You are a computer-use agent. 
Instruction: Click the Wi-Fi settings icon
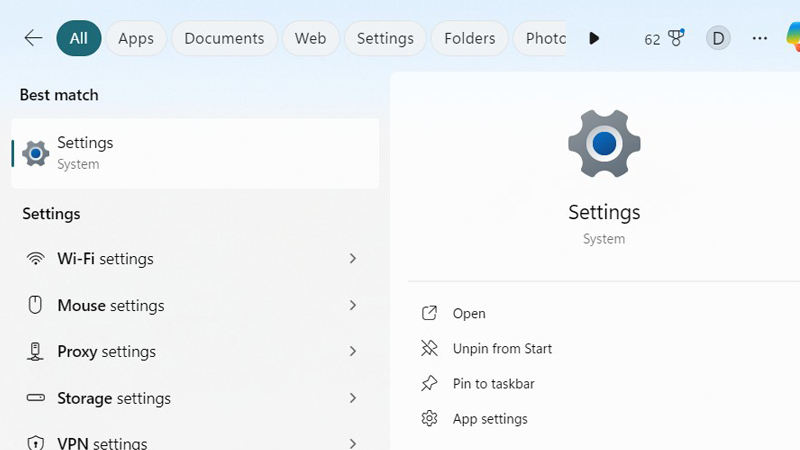[36, 259]
